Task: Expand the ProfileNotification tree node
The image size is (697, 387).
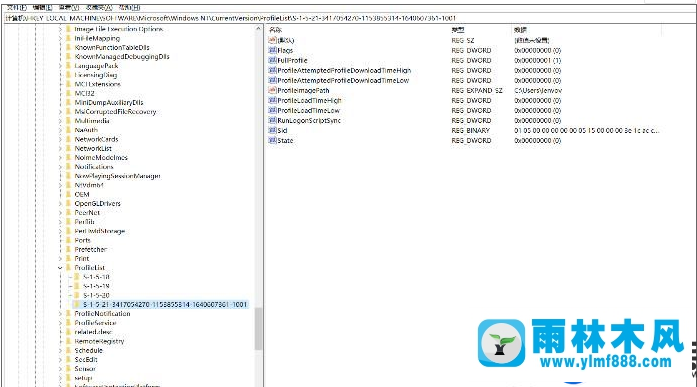Action: [x=60, y=314]
